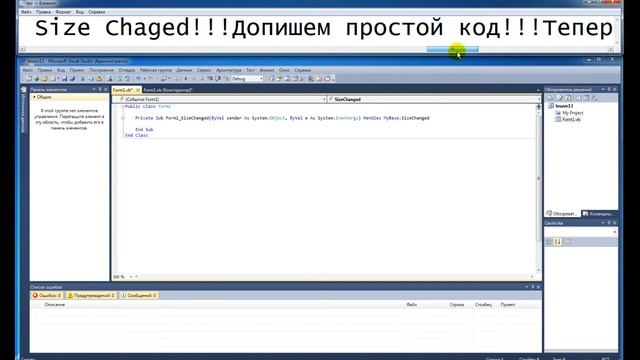The width and height of the screenshot is (640, 360).
Task: Open the Отладка menu
Action: click(x=127, y=70)
